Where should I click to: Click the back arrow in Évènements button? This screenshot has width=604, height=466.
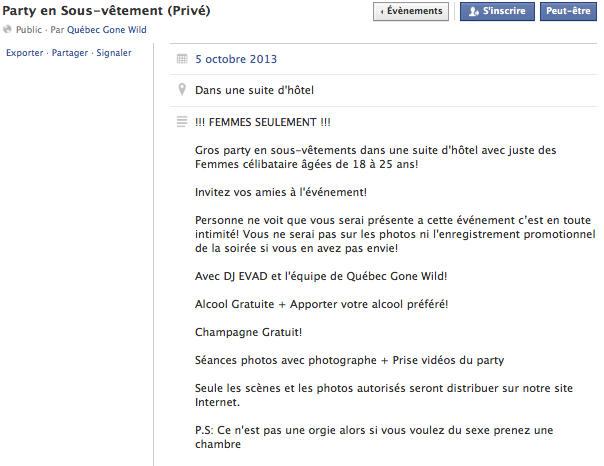click(x=382, y=12)
